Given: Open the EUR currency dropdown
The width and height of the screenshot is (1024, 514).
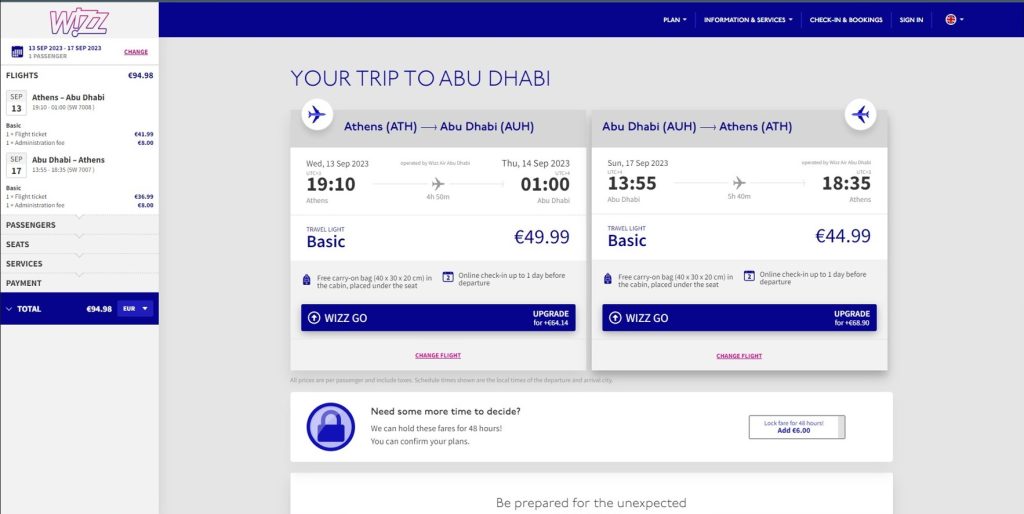Looking at the screenshot, I should (136, 308).
